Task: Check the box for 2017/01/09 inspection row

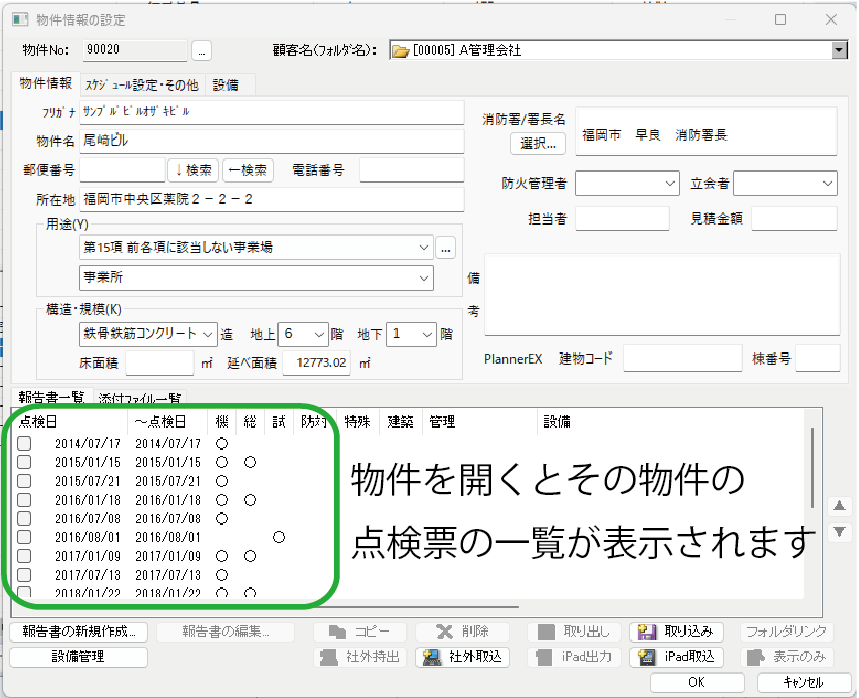Action: tap(24, 555)
